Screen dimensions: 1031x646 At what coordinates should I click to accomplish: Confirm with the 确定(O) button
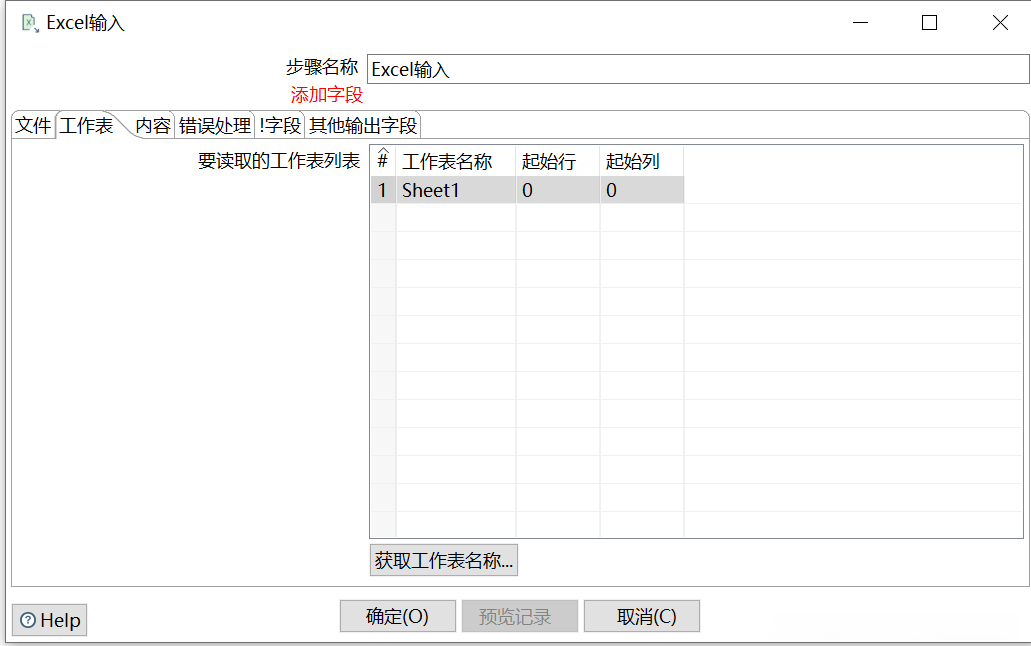pos(398,616)
